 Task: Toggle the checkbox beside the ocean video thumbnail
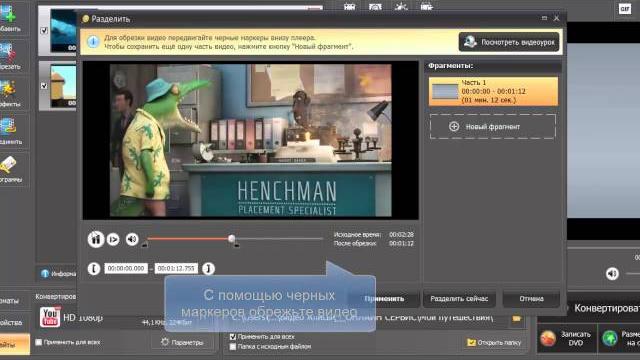tap(44, 31)
